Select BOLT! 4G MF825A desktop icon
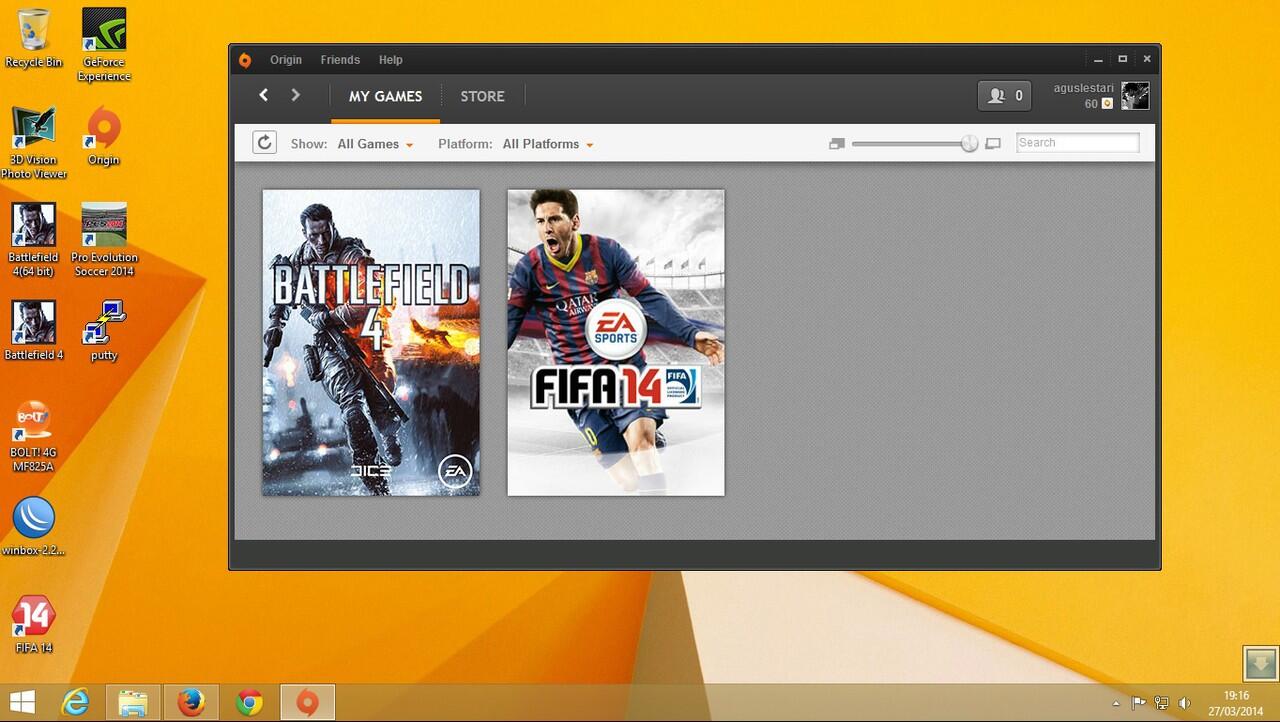 (x=34, y=437)
